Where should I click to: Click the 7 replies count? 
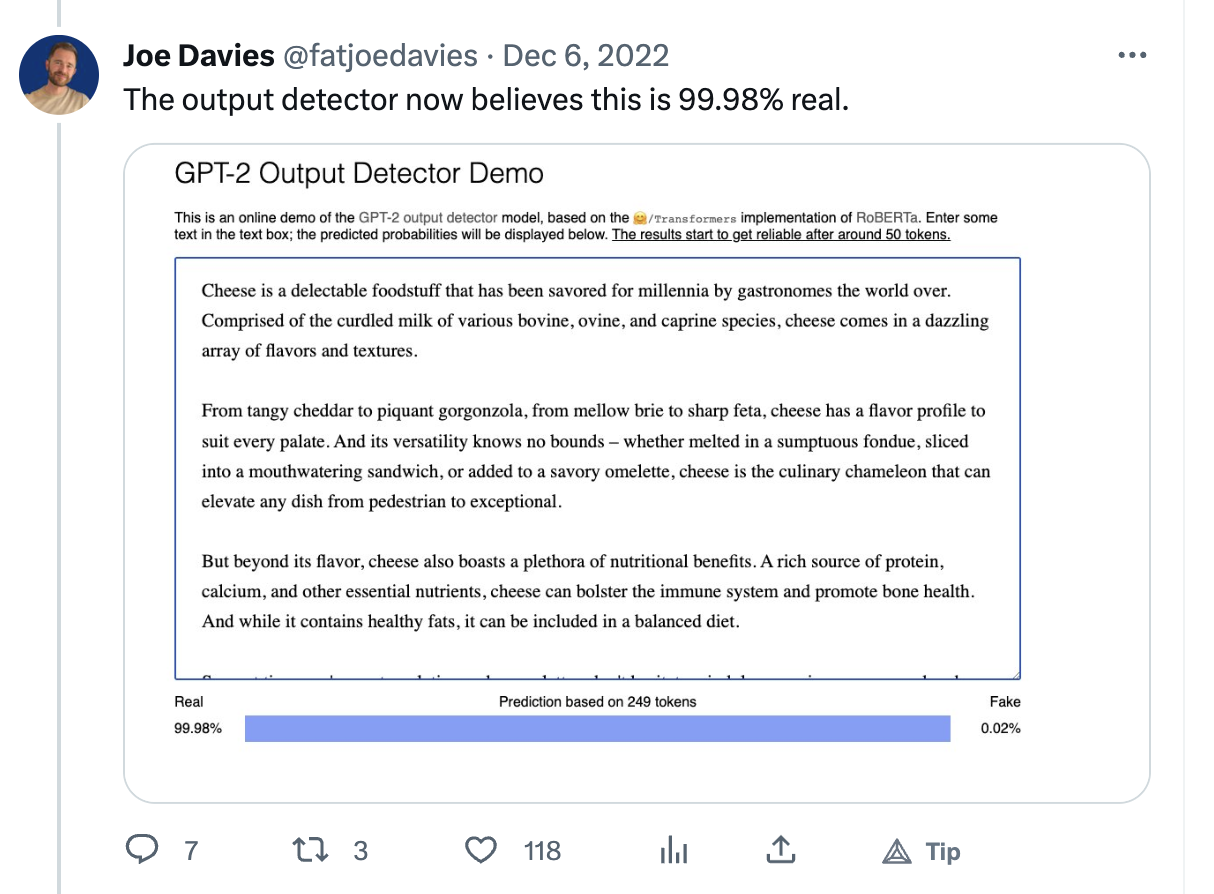click(x=191, y=851)
